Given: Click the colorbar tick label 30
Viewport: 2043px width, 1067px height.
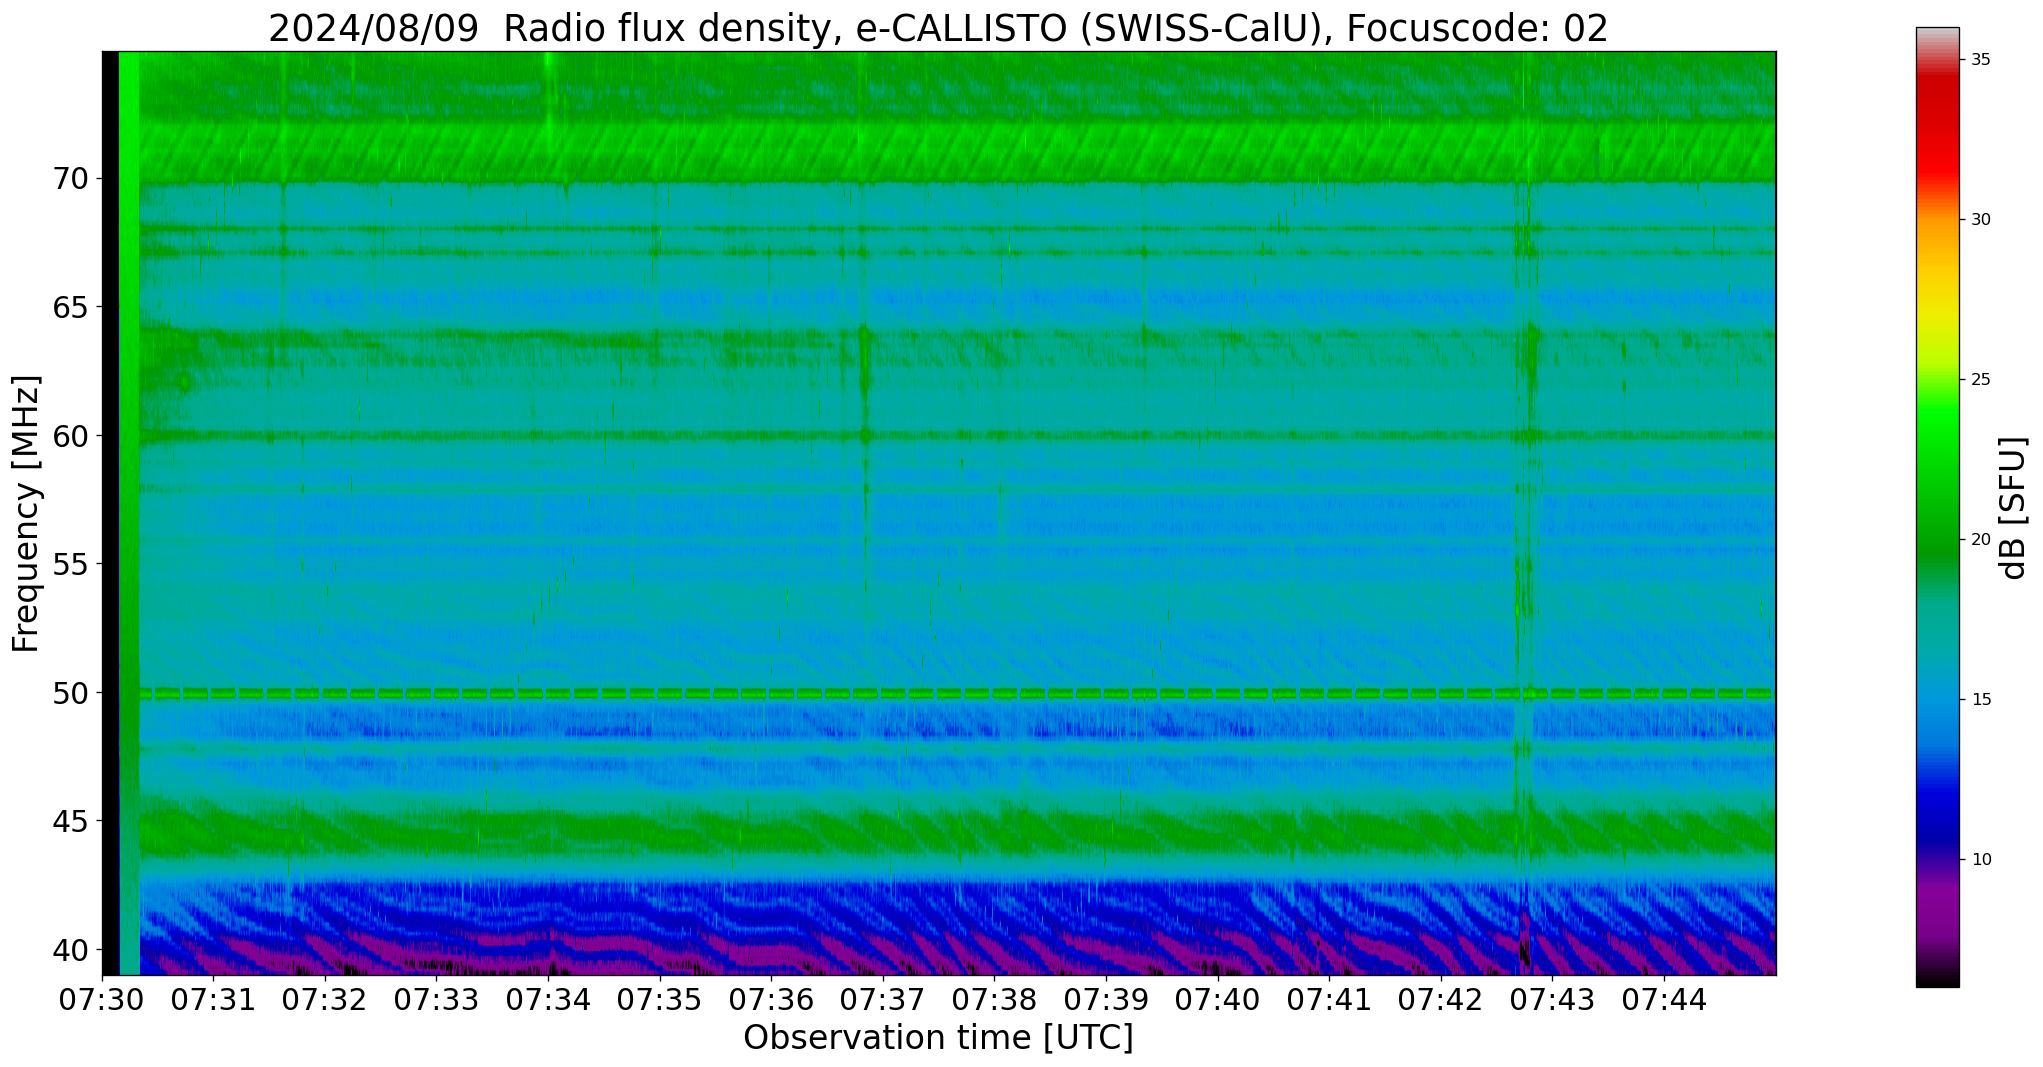Looking at the screenshot, I should pyautogui.click(x=1980, y=220).
